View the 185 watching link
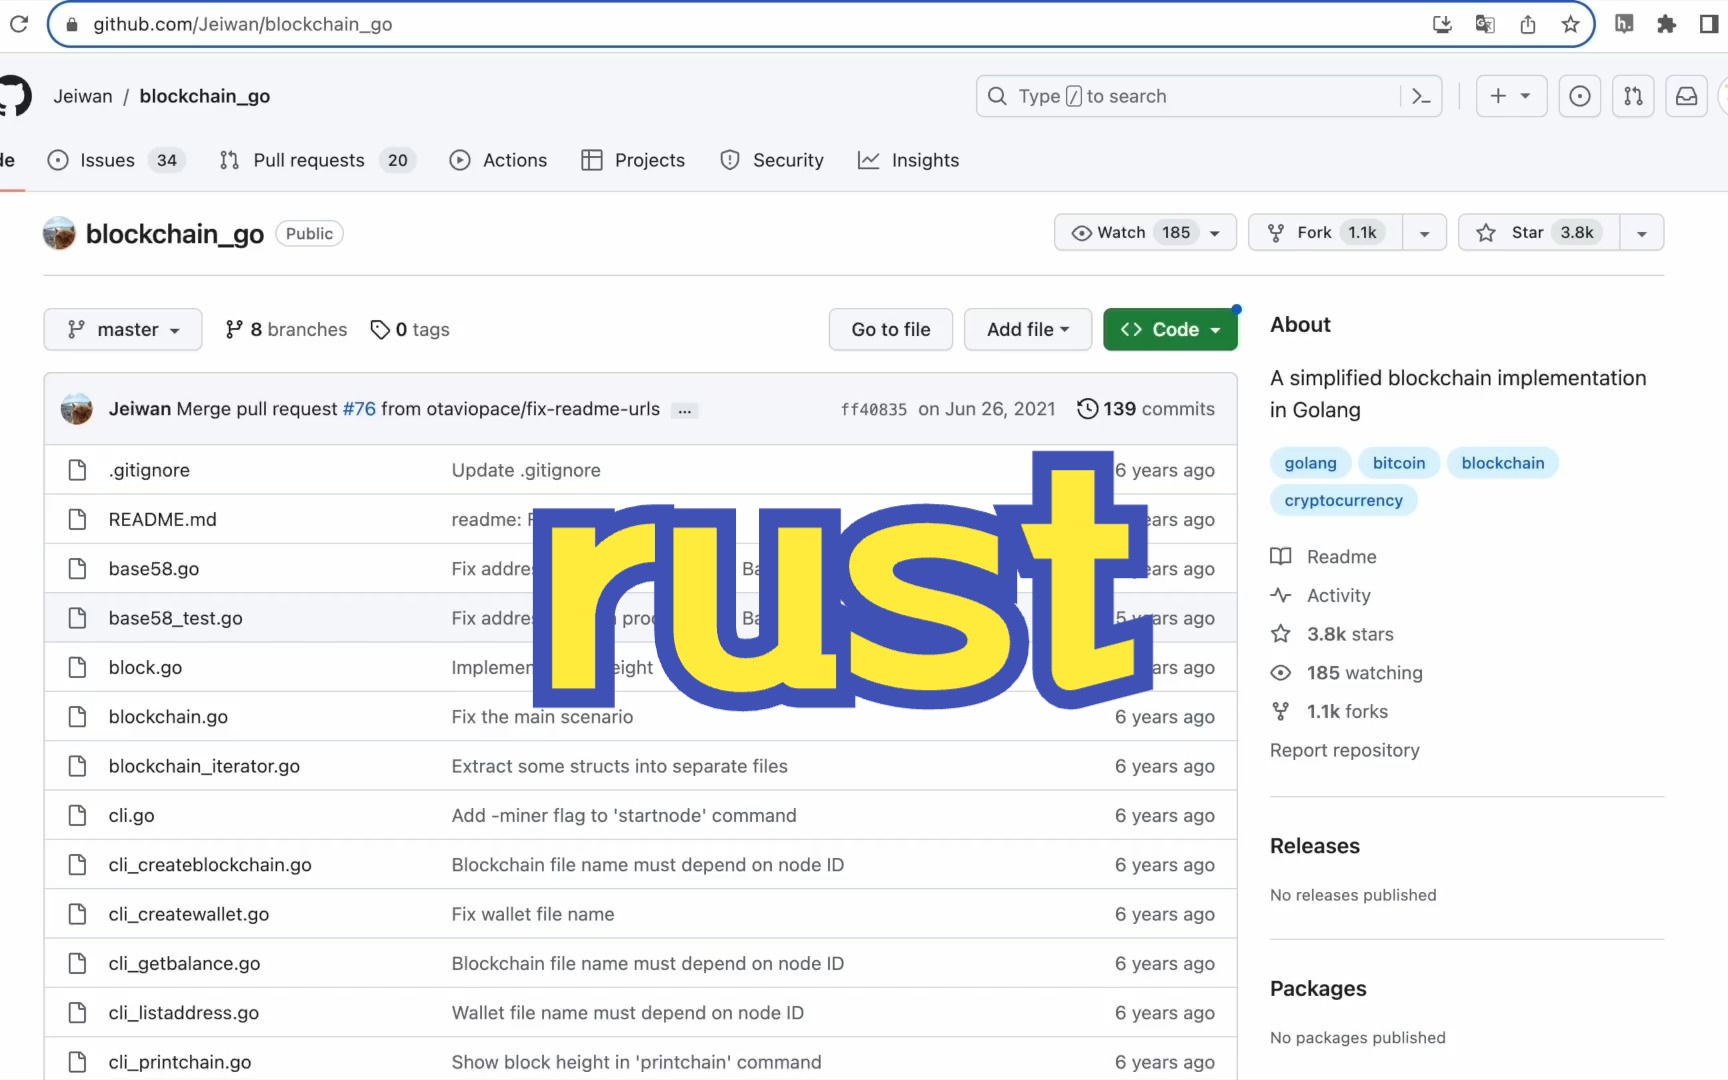 coord(1346,673)
